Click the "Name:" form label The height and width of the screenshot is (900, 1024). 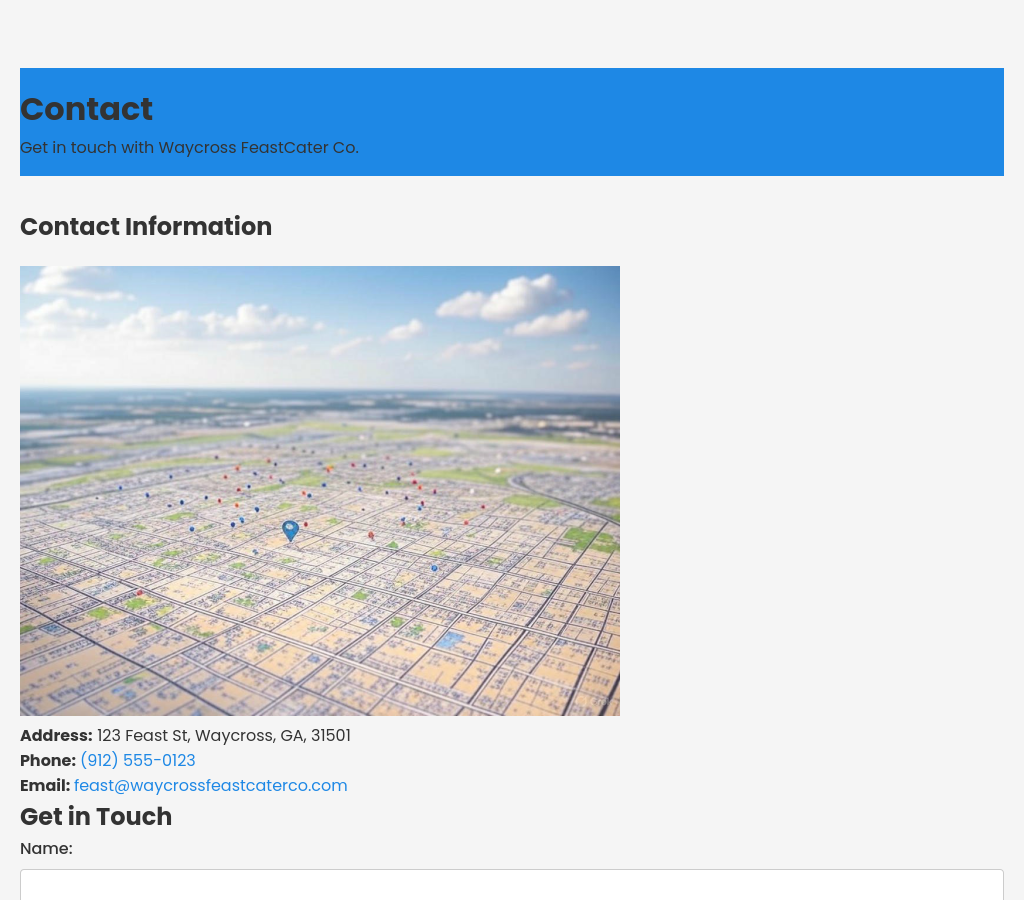point(46,849)
